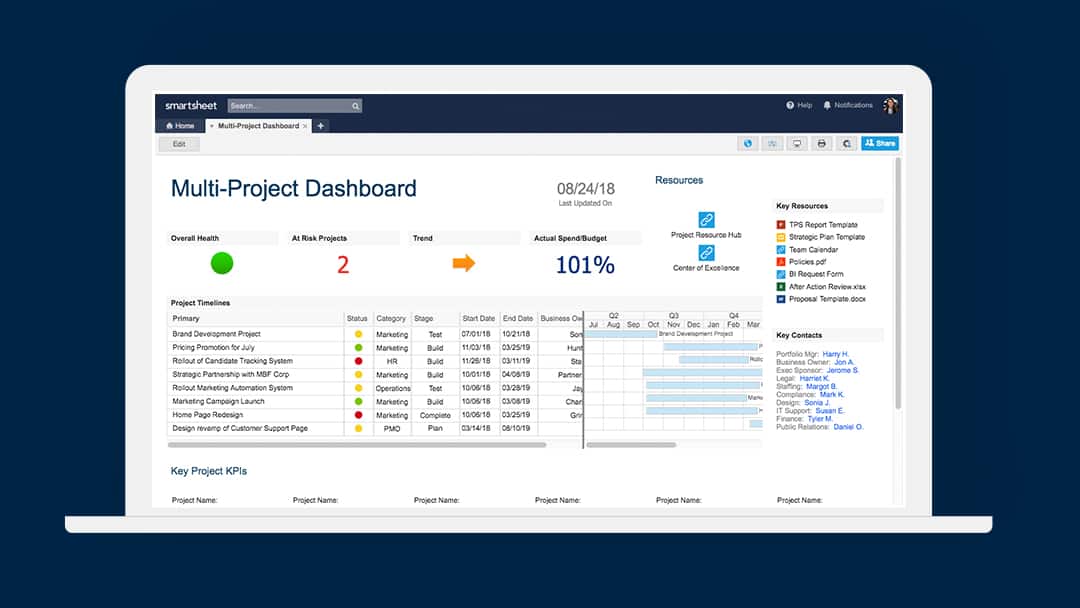Open contact Sonia J.
The height and width of the screenshot is (608, 1080).
[x=817, y=403]
